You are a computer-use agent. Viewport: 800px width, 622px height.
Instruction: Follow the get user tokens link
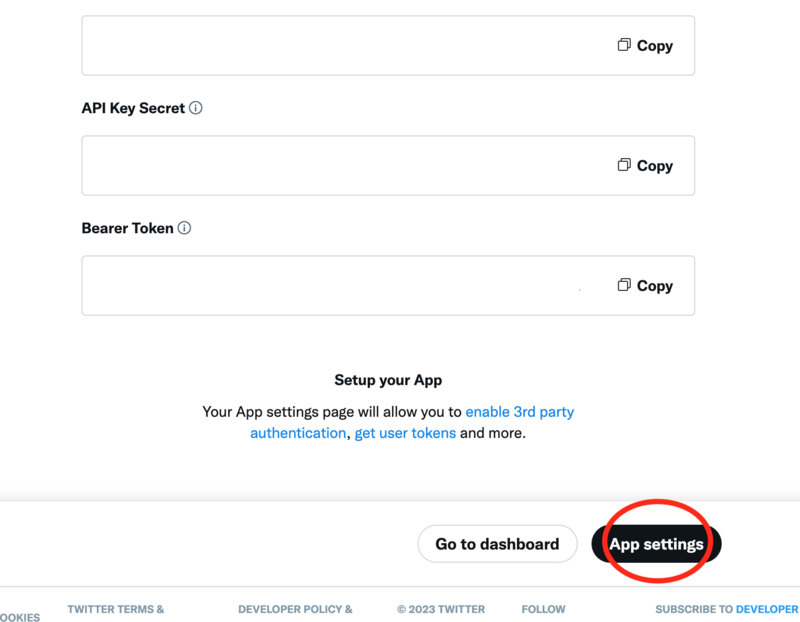pos(405,433)
